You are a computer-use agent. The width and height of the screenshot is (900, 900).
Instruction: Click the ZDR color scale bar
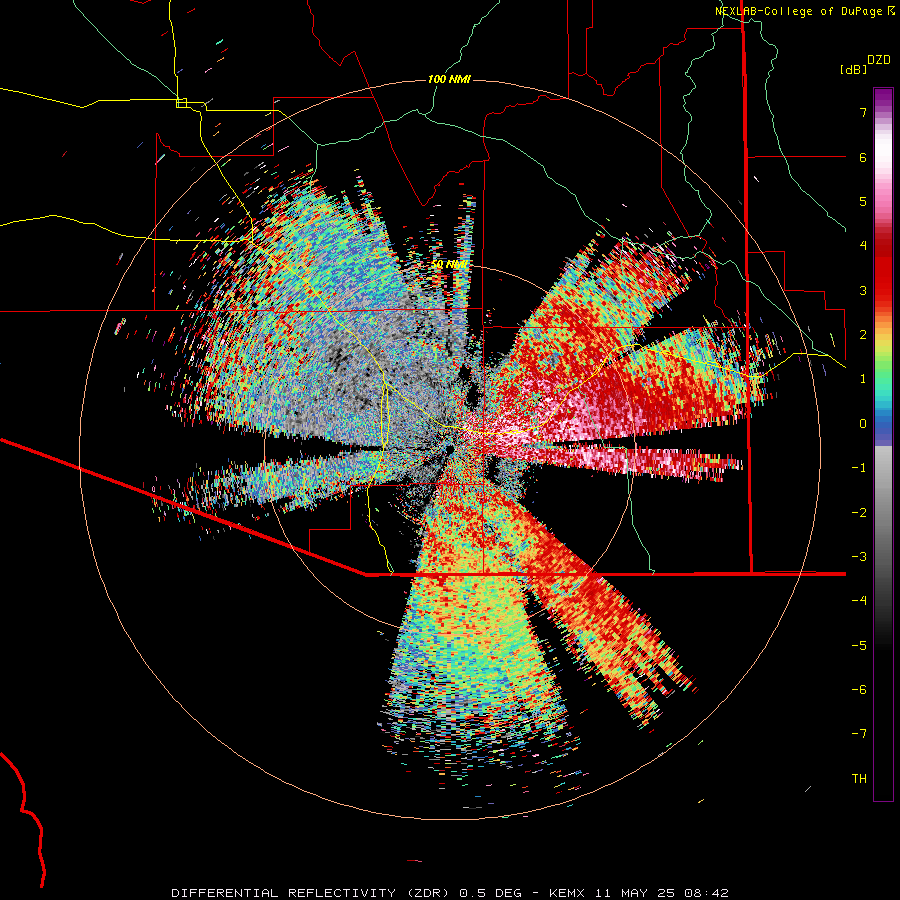pyautogui.click(x=883, y=444)
